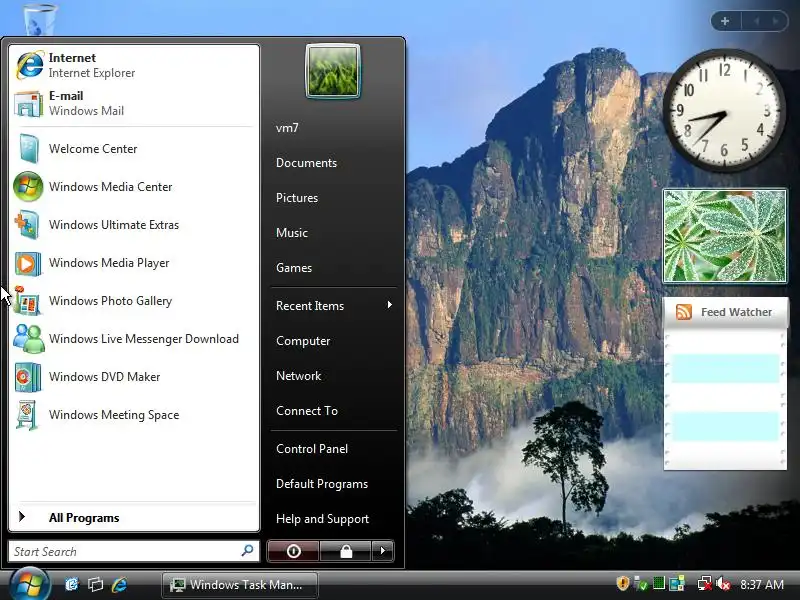Image resolution: width=800 pixels, height=600 pixels.
Task: Open the Games folder
Action: (294, 267)
